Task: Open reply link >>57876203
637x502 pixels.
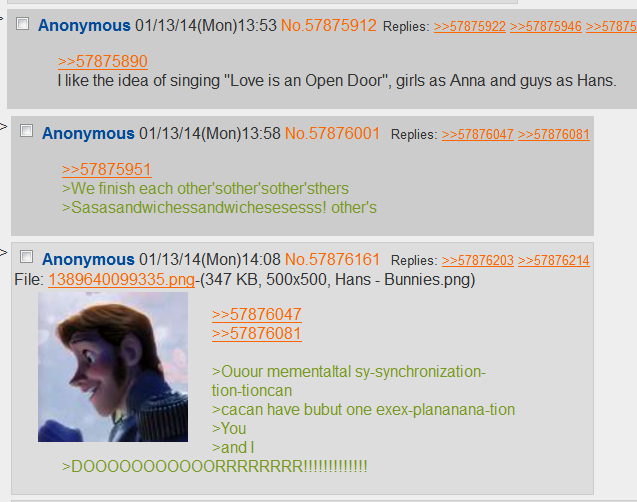Action: click(x=478, y=260)
